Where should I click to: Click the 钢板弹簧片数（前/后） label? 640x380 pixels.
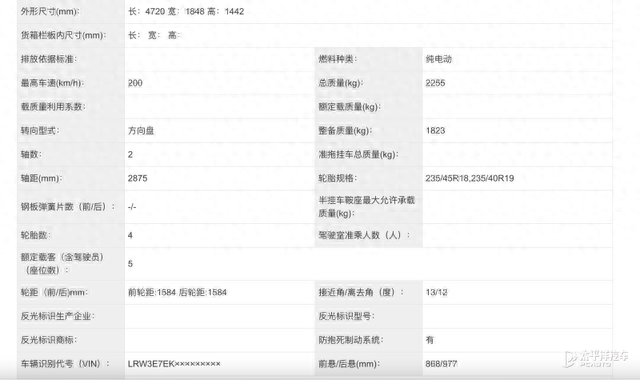(x=68, y=207)
